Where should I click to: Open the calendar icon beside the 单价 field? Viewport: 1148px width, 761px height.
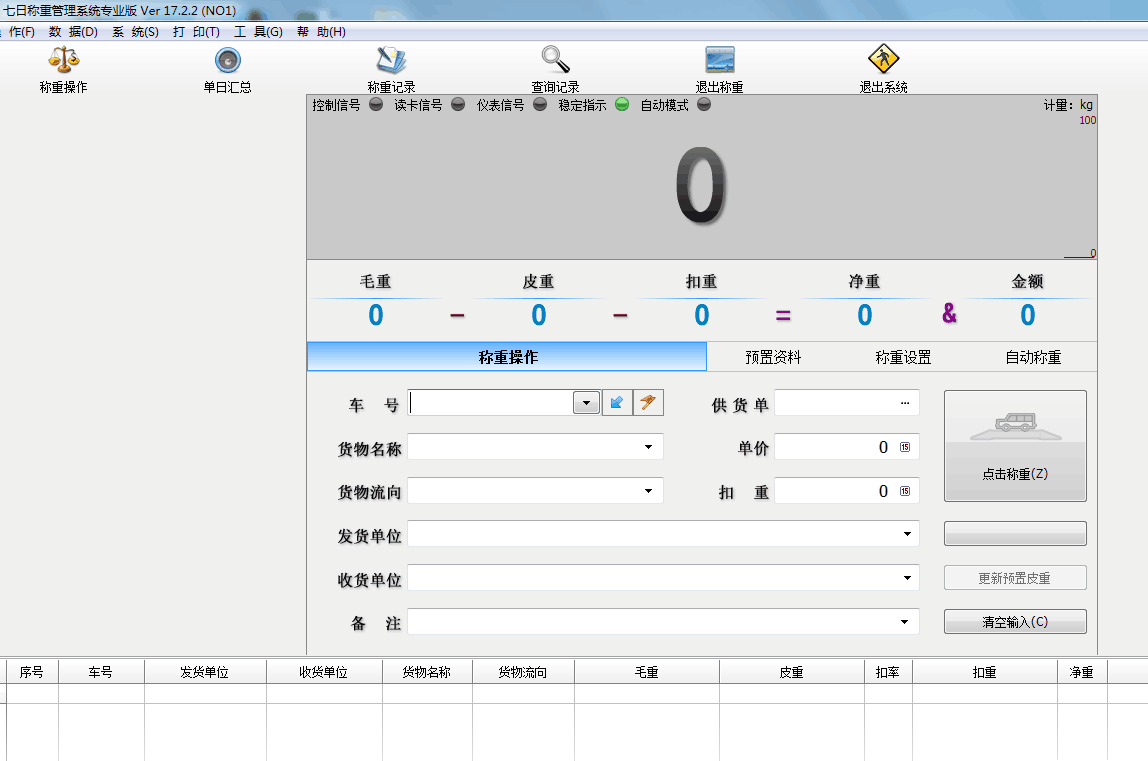point(907,447)
